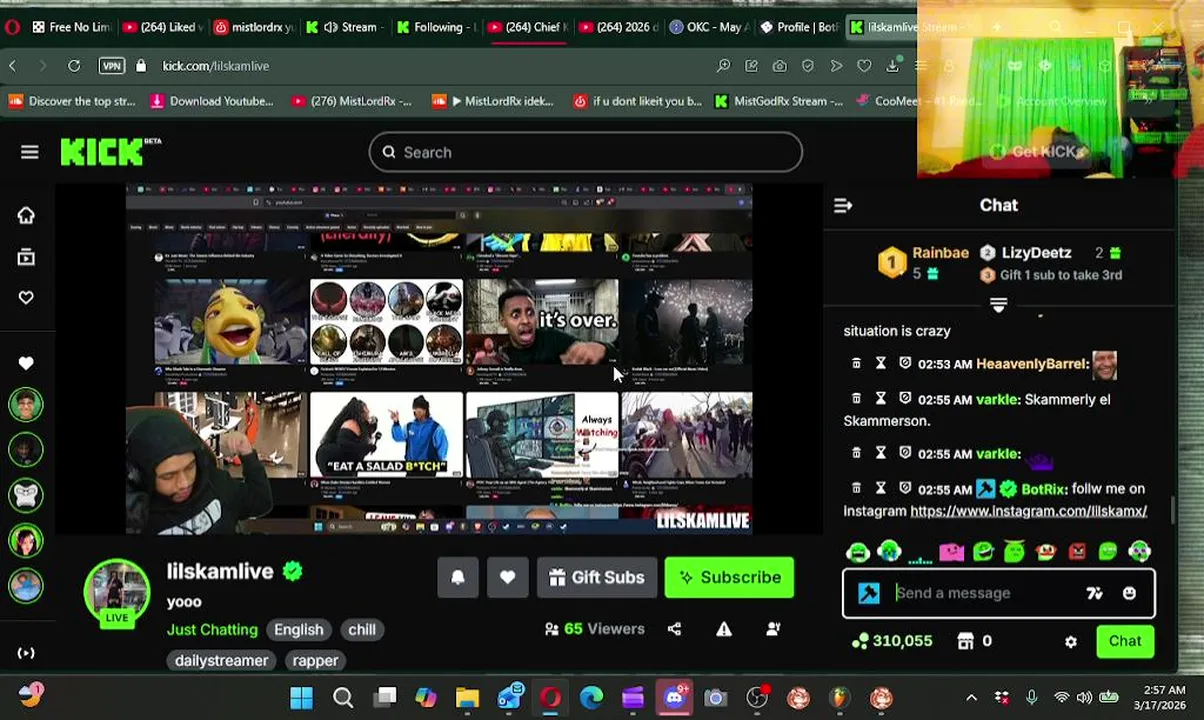Send message with Chat button

tap(1125, 641)
